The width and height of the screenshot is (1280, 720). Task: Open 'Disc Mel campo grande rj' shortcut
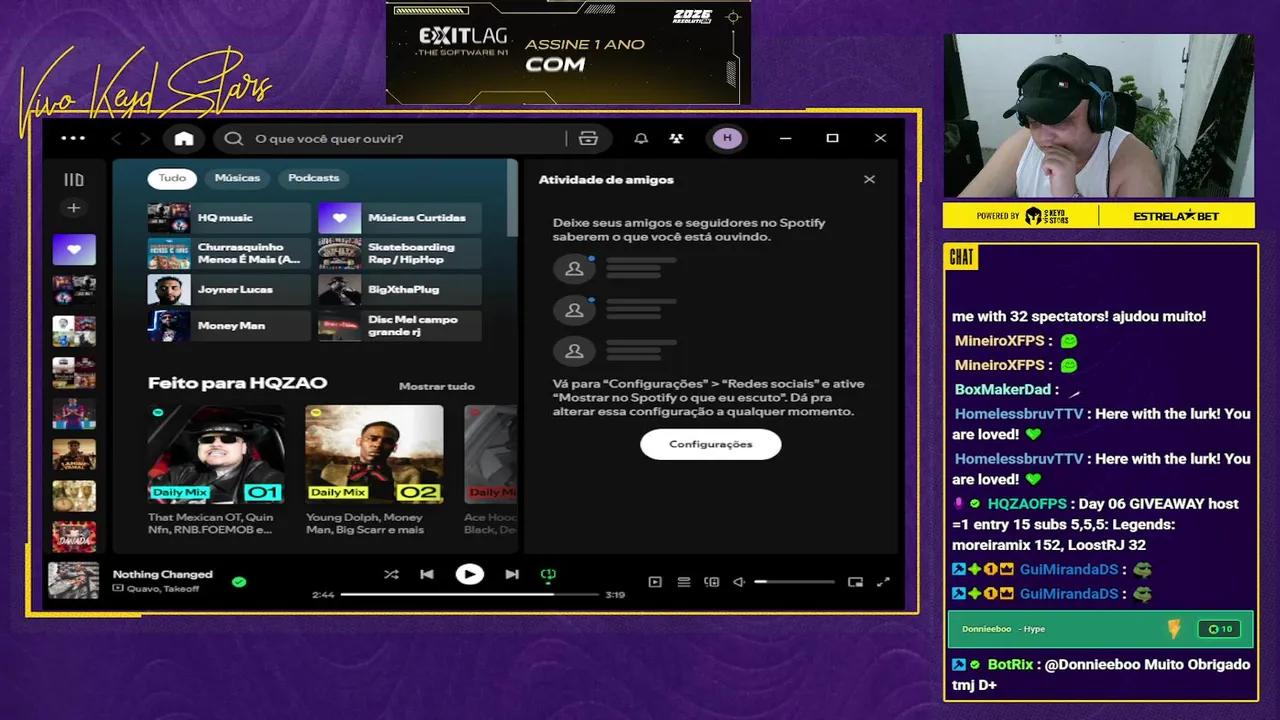point(400,326)
